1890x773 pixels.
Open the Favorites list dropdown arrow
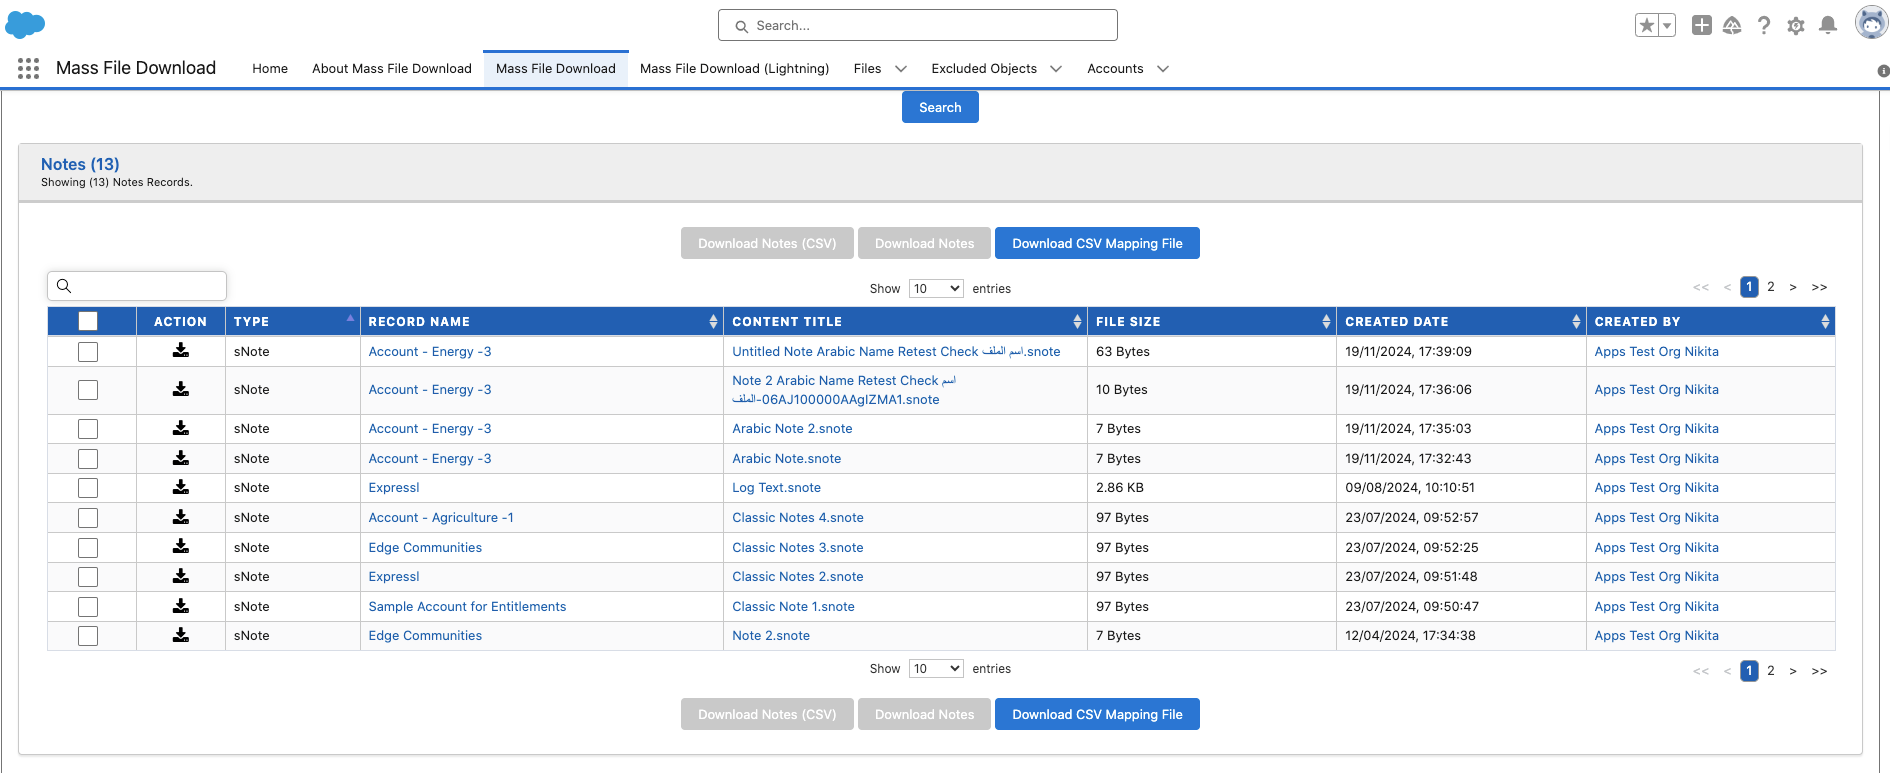pos(1667,26)
